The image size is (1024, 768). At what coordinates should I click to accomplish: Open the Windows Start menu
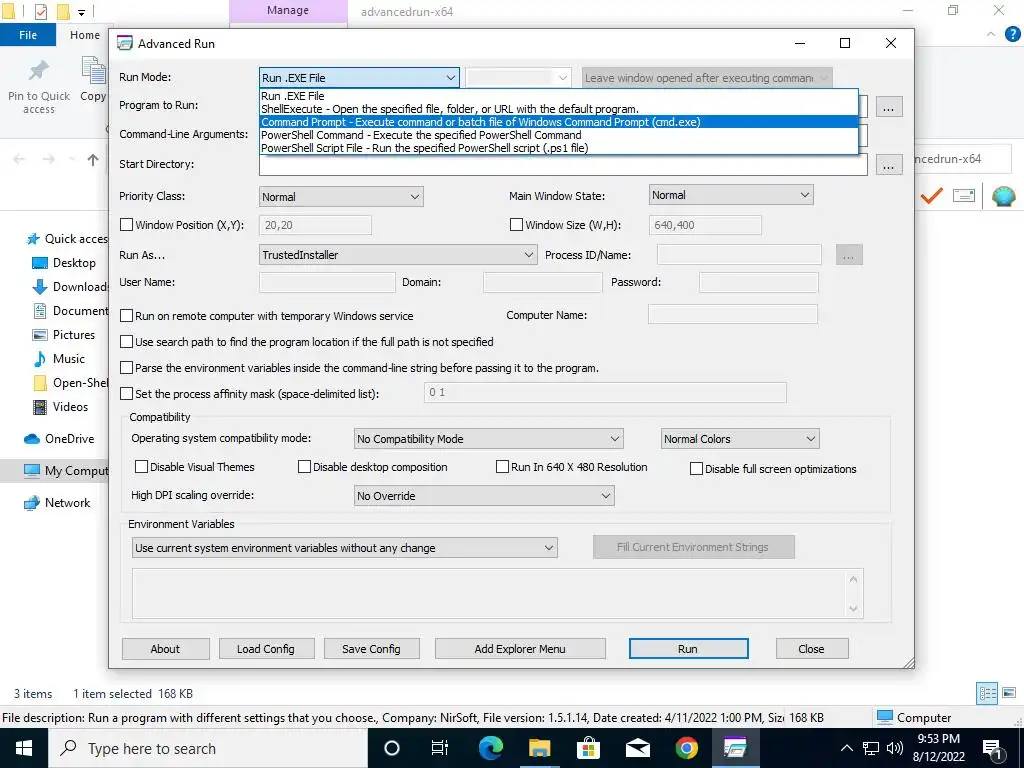(24, 748)
